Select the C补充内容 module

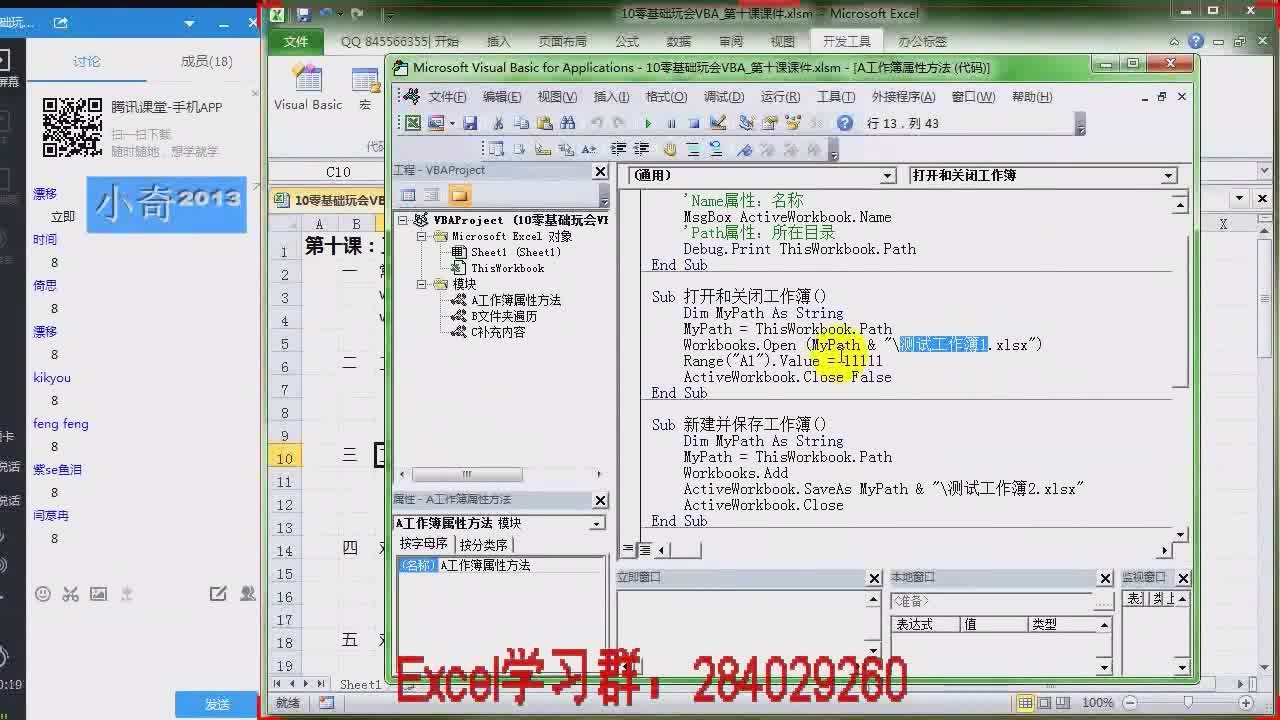498,332
